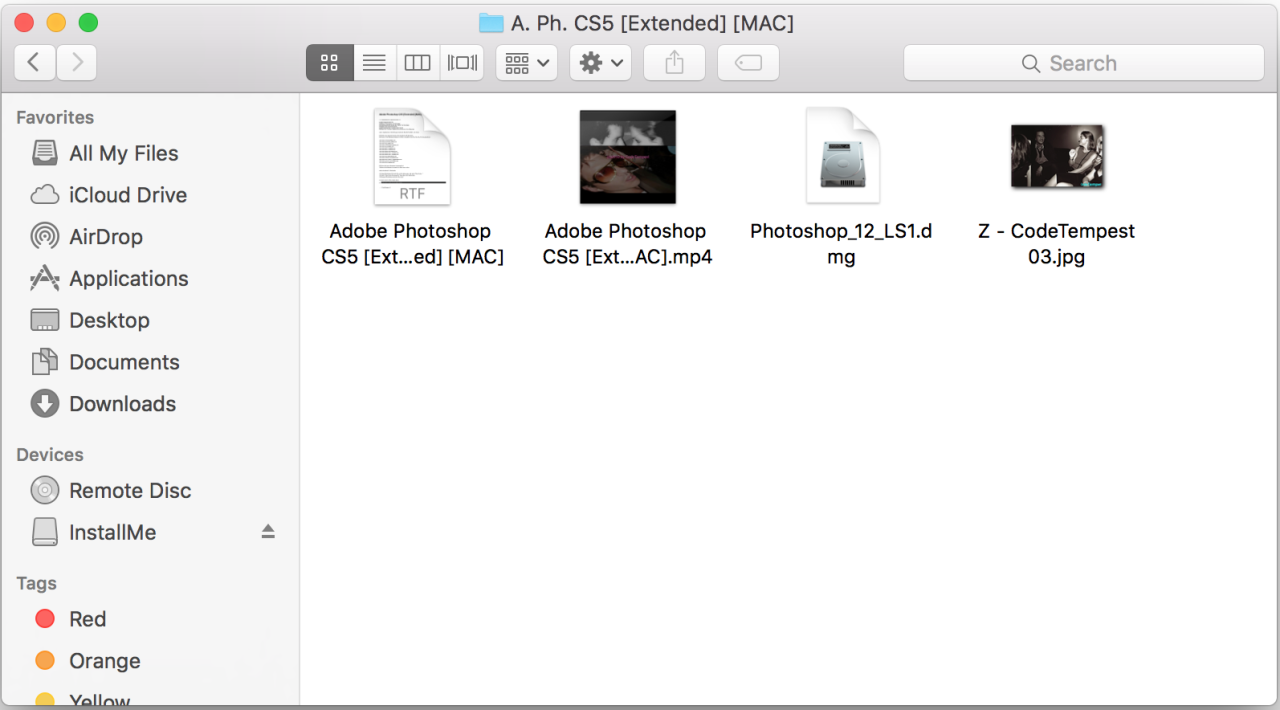This screenshot has width=1280, height=710.
Task: Open iCloud Drive from sidebar
Action: (x=127, y=195)
